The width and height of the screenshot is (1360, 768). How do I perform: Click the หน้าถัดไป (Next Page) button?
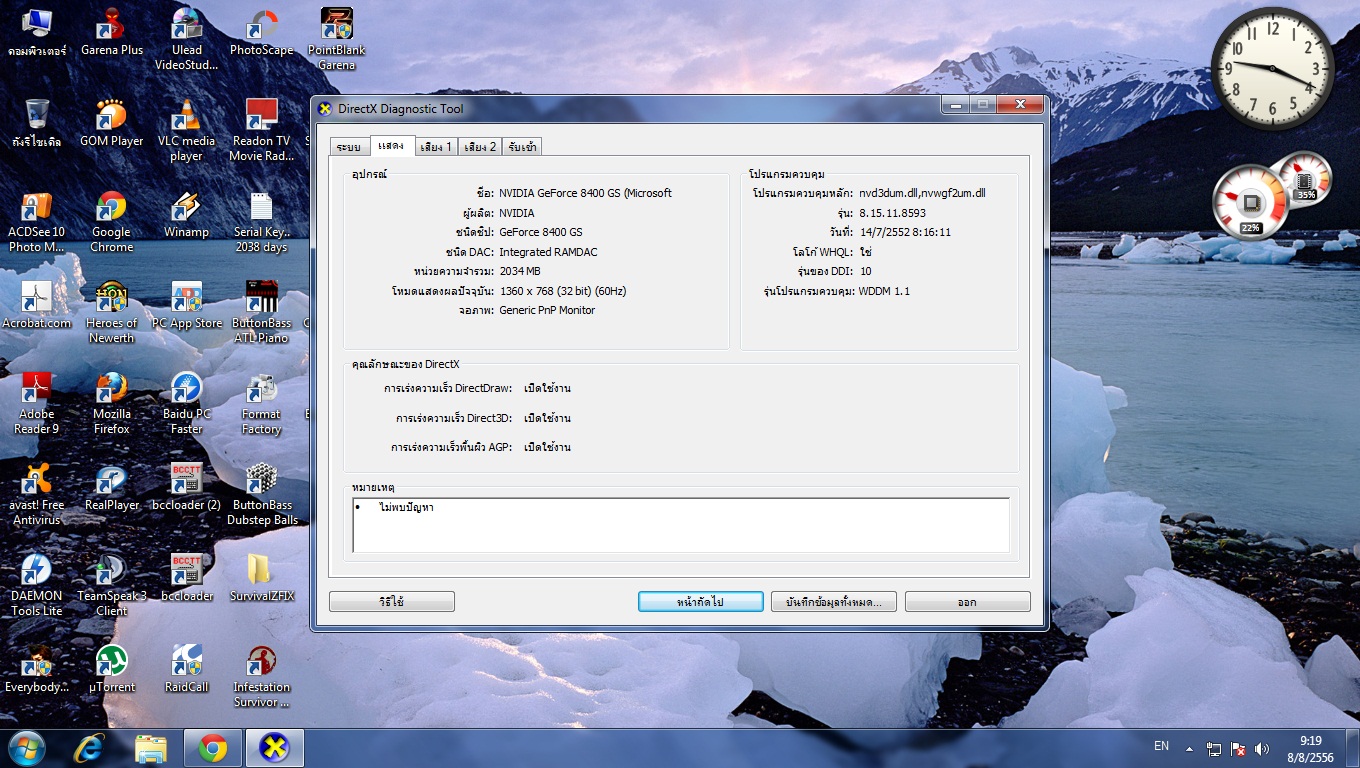701,602
